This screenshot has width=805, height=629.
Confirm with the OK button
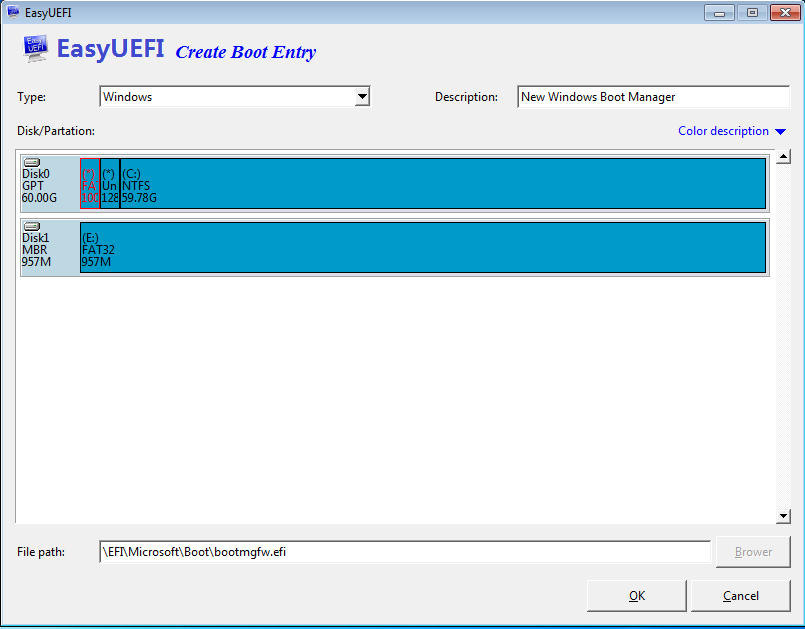point(637,596)
